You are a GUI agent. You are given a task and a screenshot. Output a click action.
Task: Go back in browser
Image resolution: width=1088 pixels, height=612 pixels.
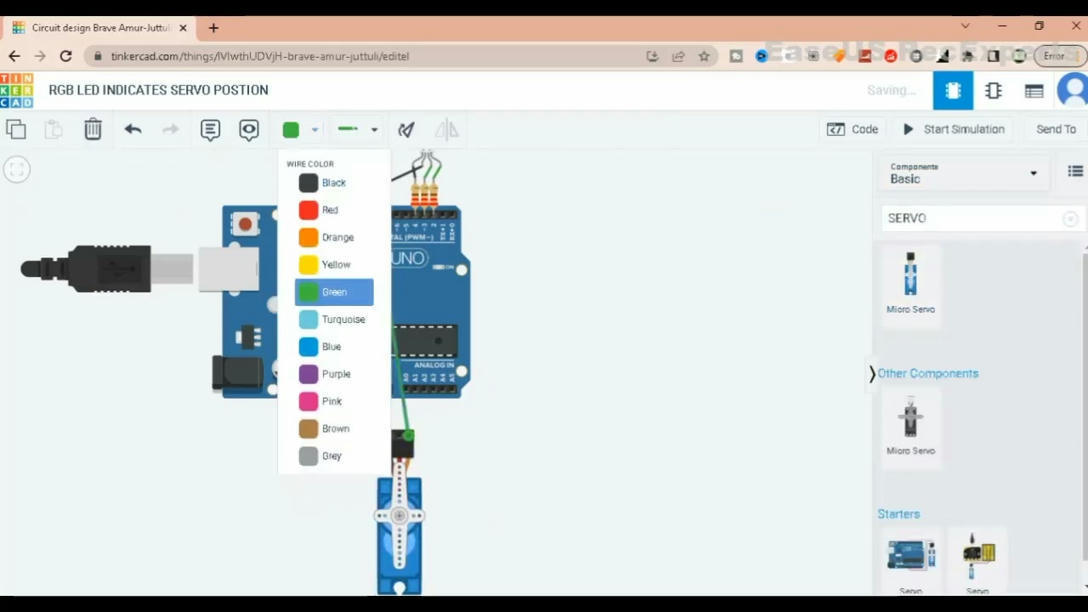click(x=14, y=56)
